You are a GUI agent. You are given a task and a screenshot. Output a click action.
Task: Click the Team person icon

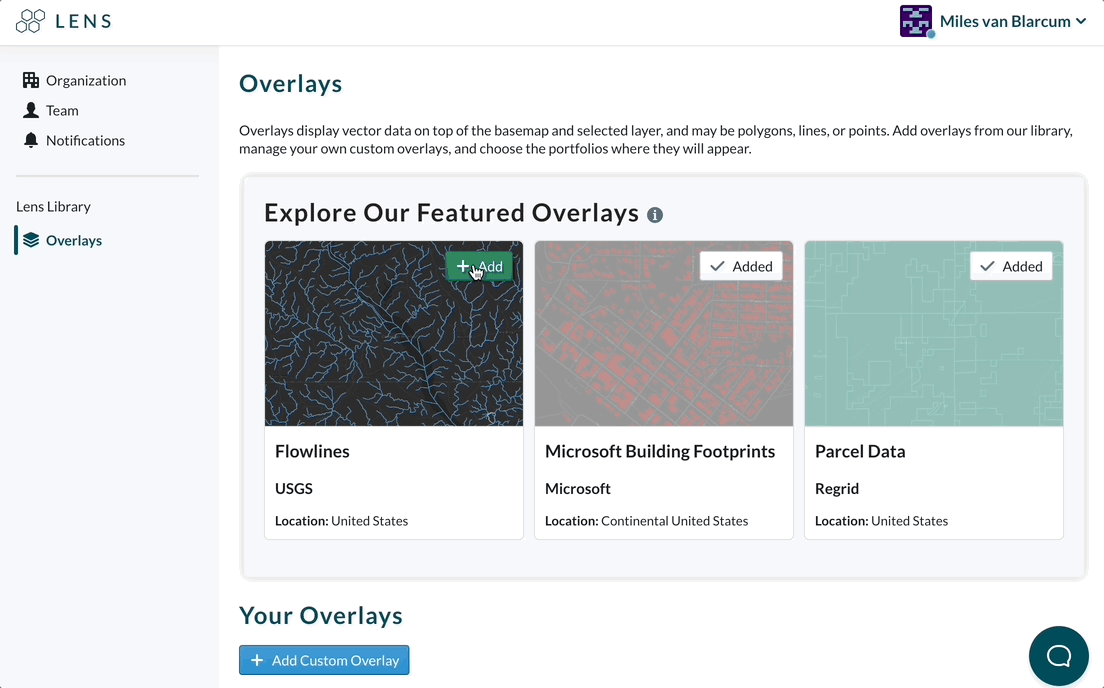point(30,110)
